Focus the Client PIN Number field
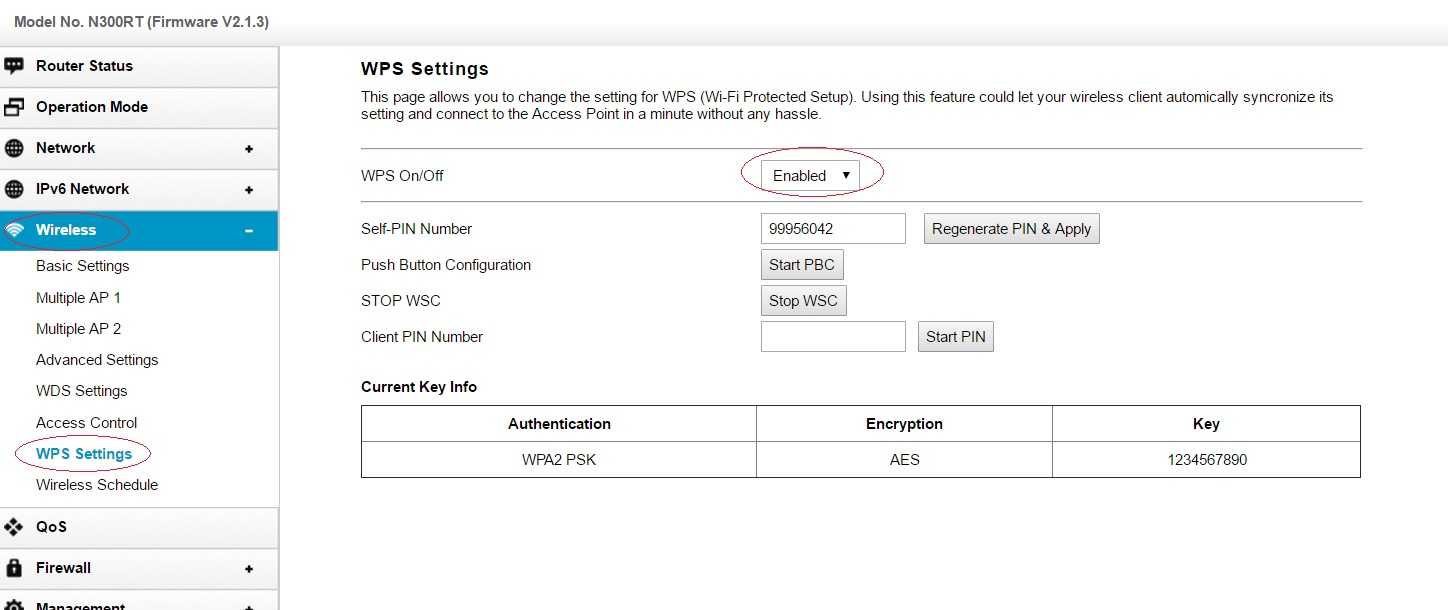Screen dimensions: 1448x610 click(x=833, y=337)
